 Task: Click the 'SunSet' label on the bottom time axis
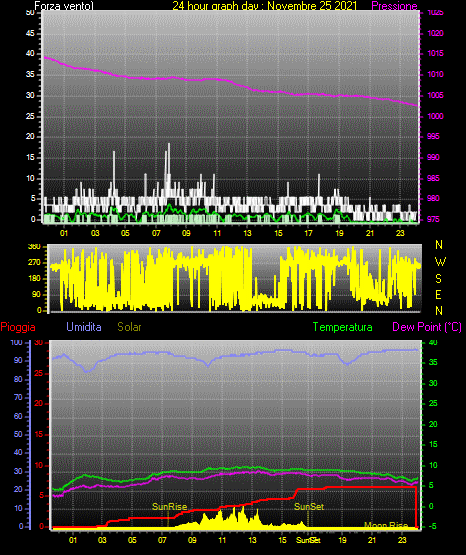[x=308, y=540]
